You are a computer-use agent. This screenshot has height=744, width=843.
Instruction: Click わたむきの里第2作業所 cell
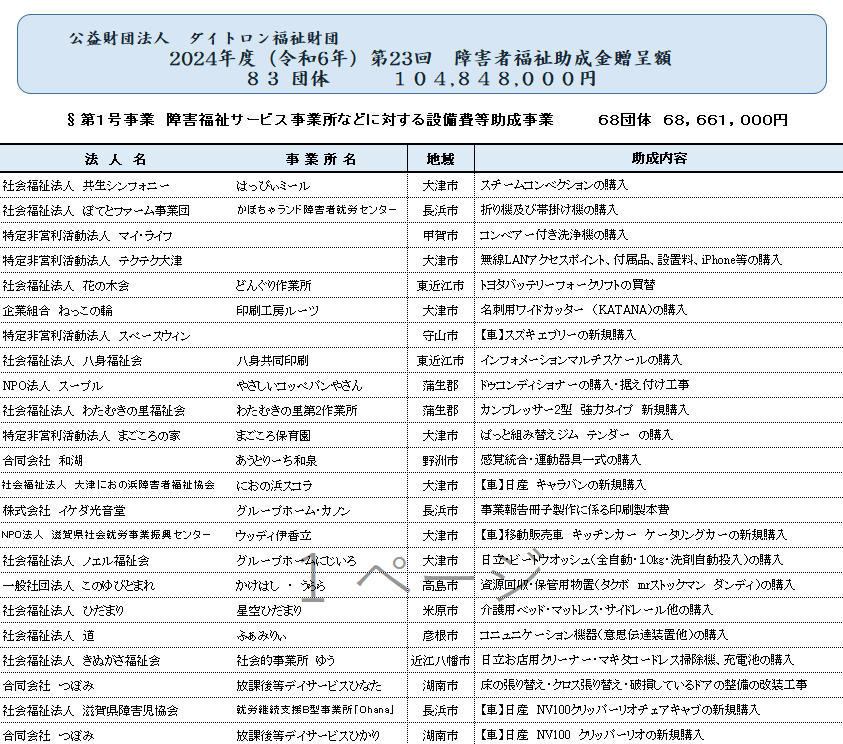(297, 411)
